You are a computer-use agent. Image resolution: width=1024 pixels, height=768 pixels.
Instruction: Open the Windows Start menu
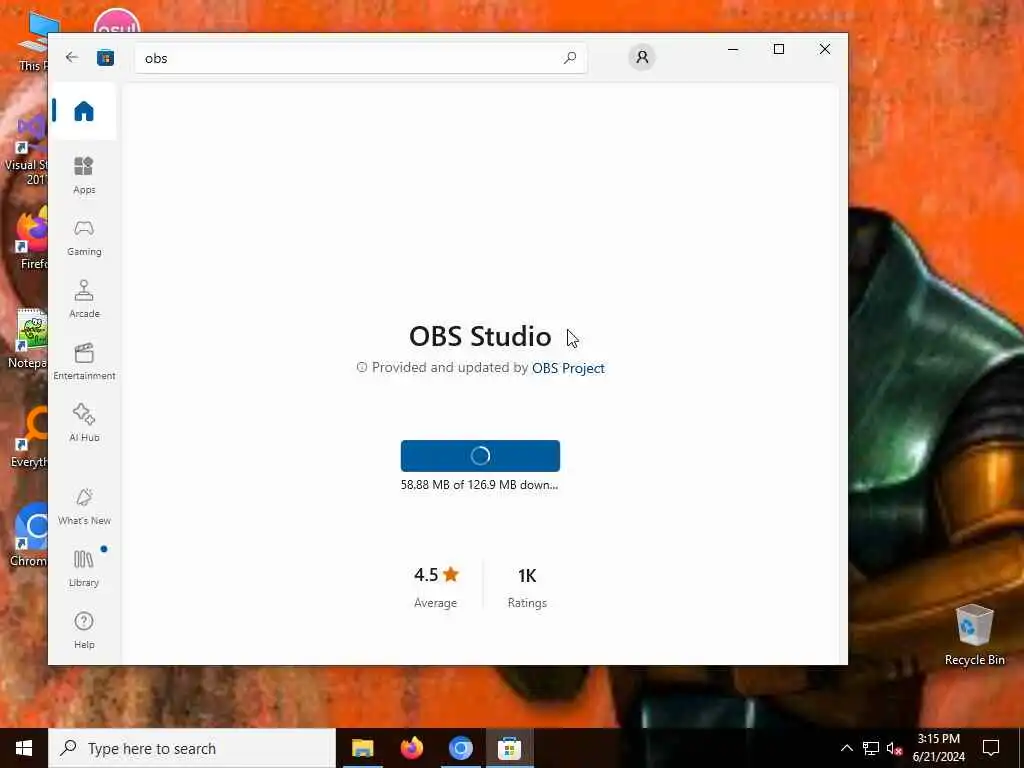(24, 748)
